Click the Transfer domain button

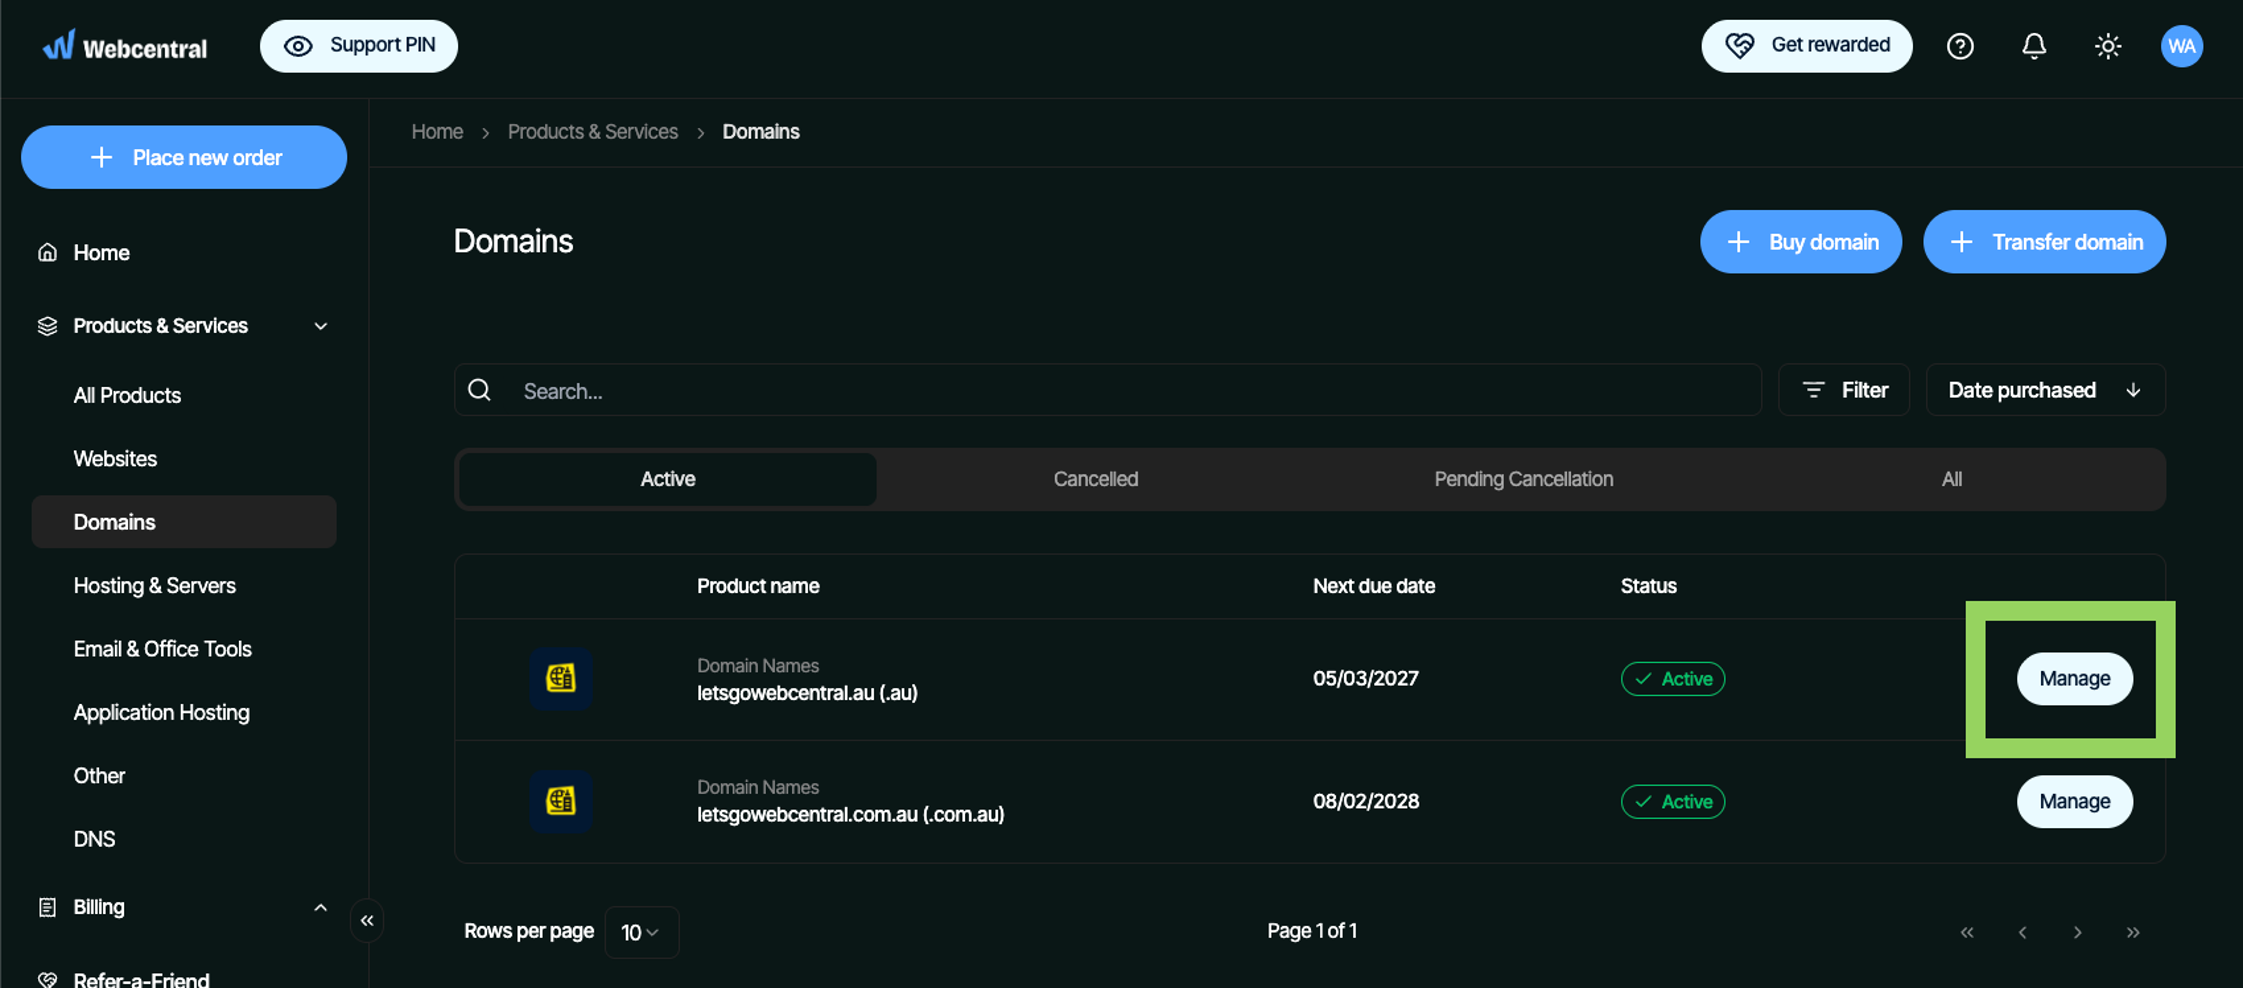pyautogui.click(x=2044, y=242)
